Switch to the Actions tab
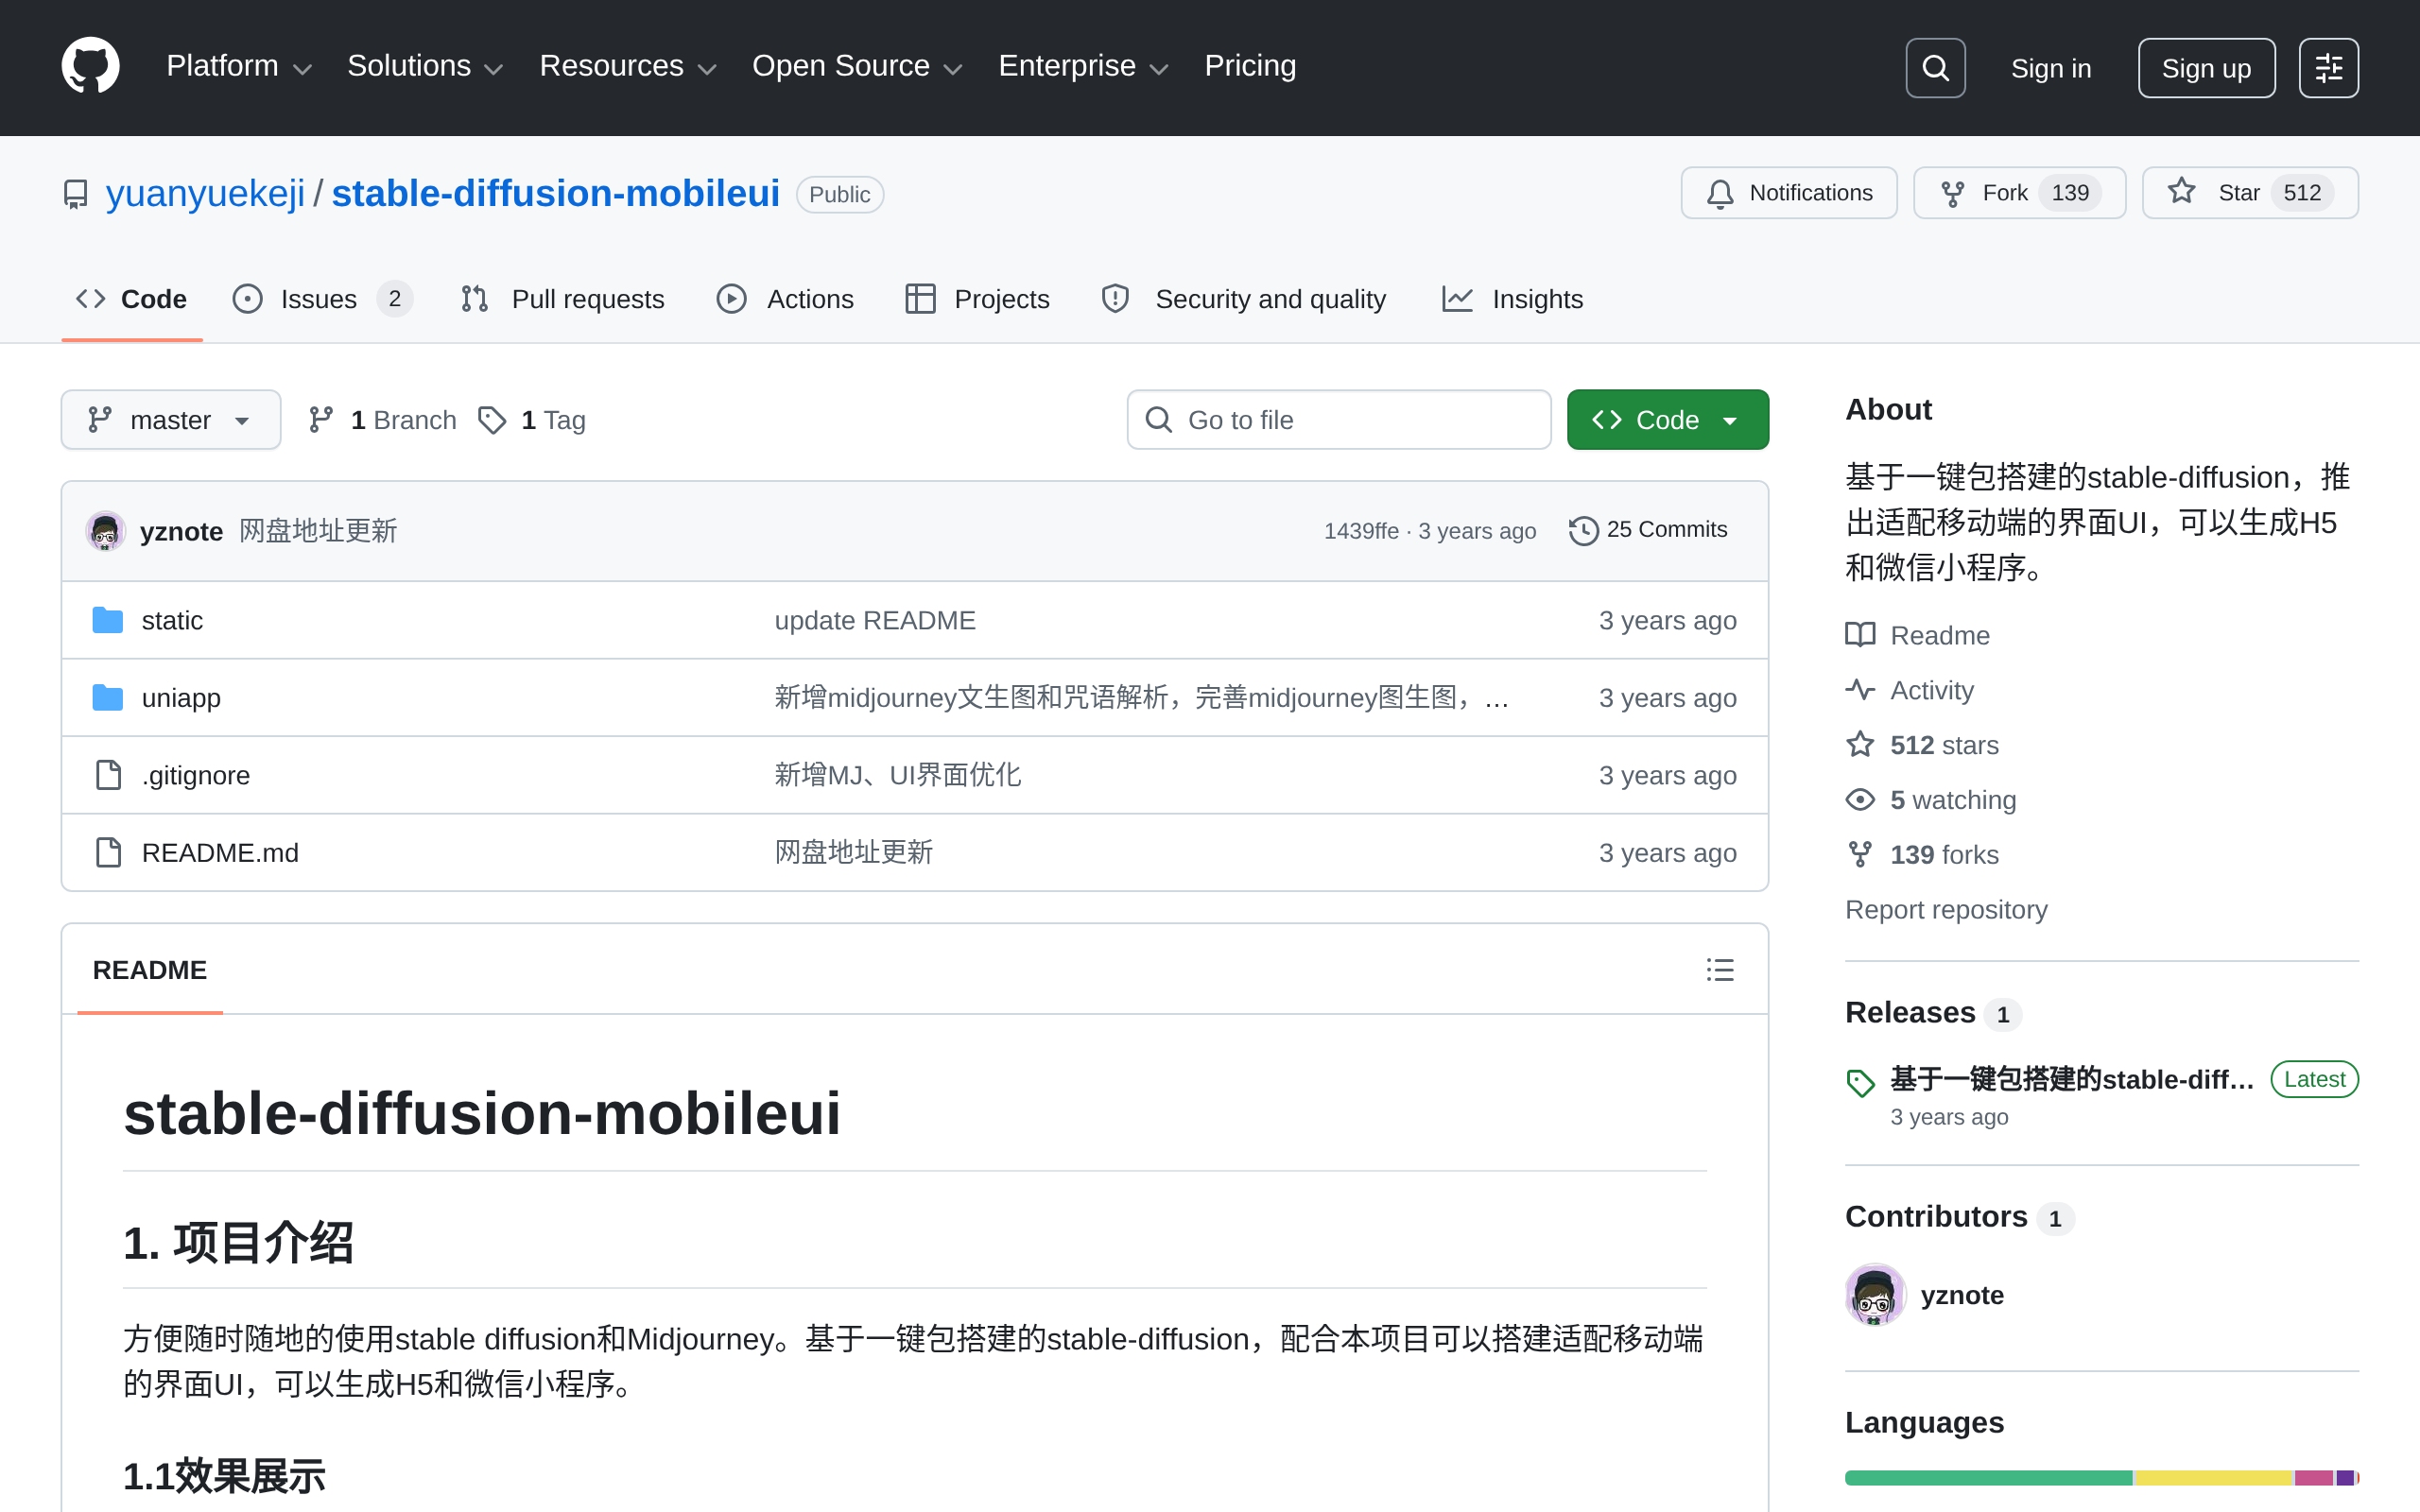 coord(786,299)
